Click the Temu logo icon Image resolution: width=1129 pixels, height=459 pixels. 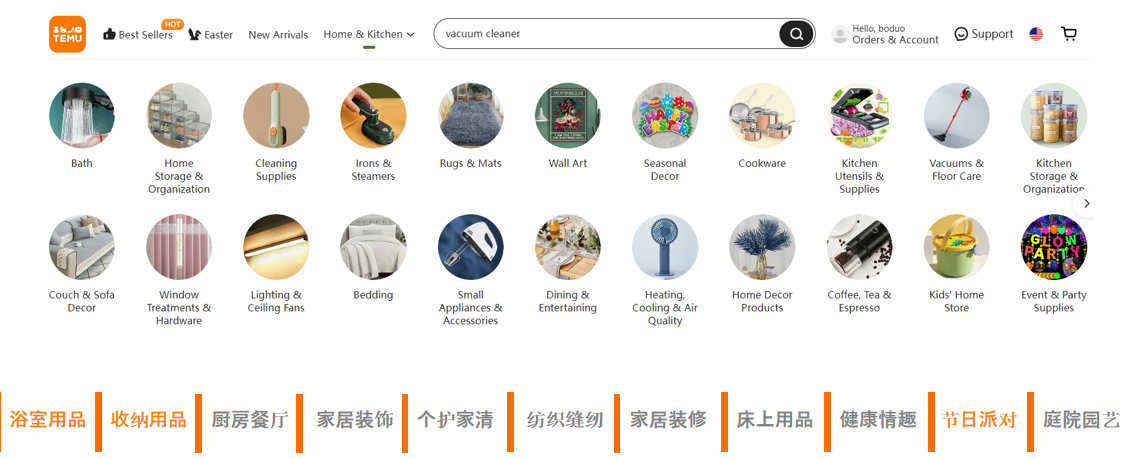(67, 34)
